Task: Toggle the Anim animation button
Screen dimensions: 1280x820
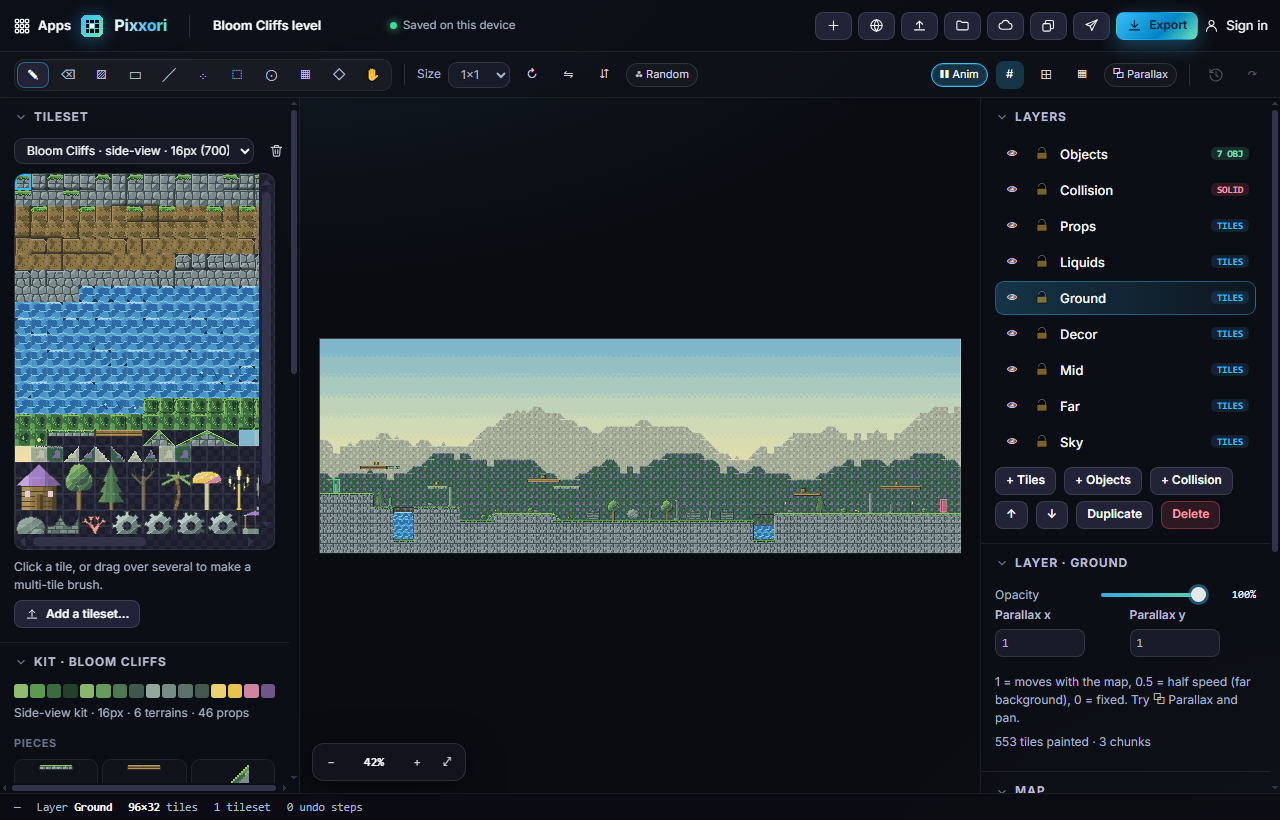Action: (959, 74)
